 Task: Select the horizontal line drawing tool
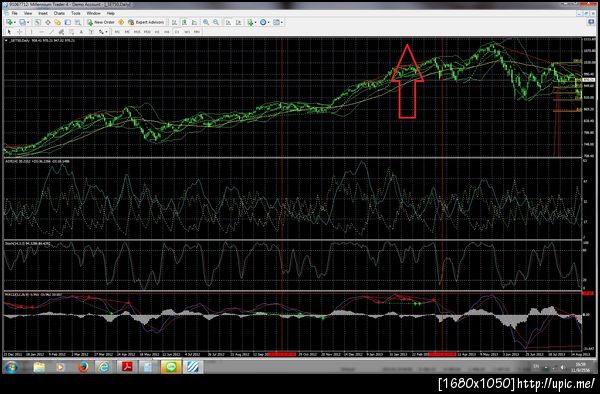pos(42,32)
